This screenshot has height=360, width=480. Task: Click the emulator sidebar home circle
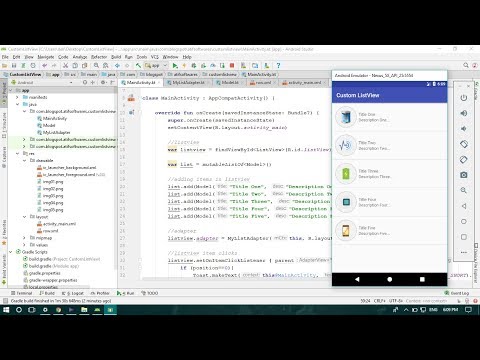click(464, 221)
